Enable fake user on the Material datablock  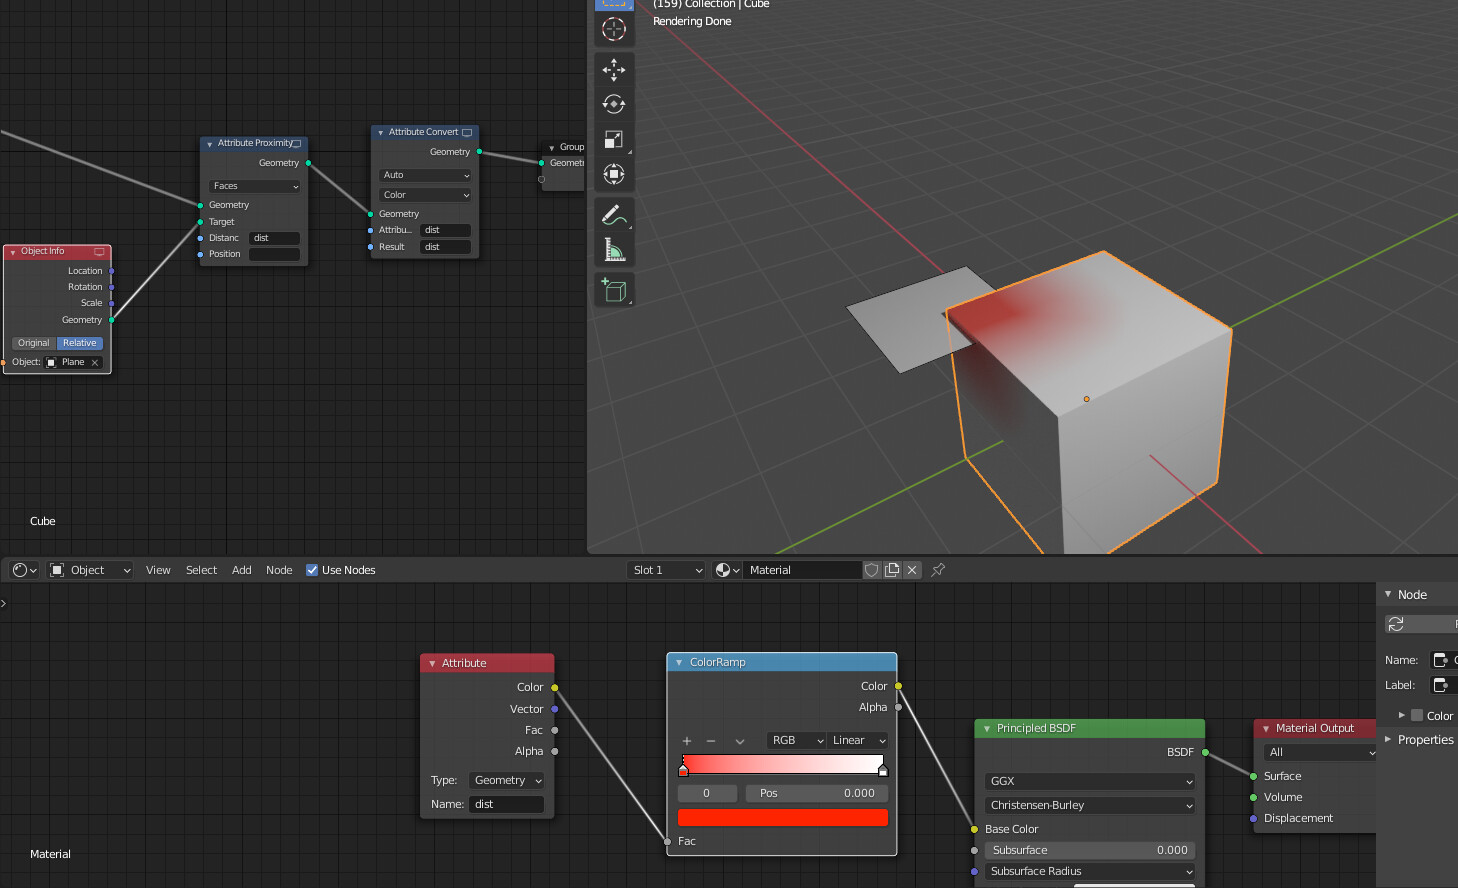tap(871, 569)
